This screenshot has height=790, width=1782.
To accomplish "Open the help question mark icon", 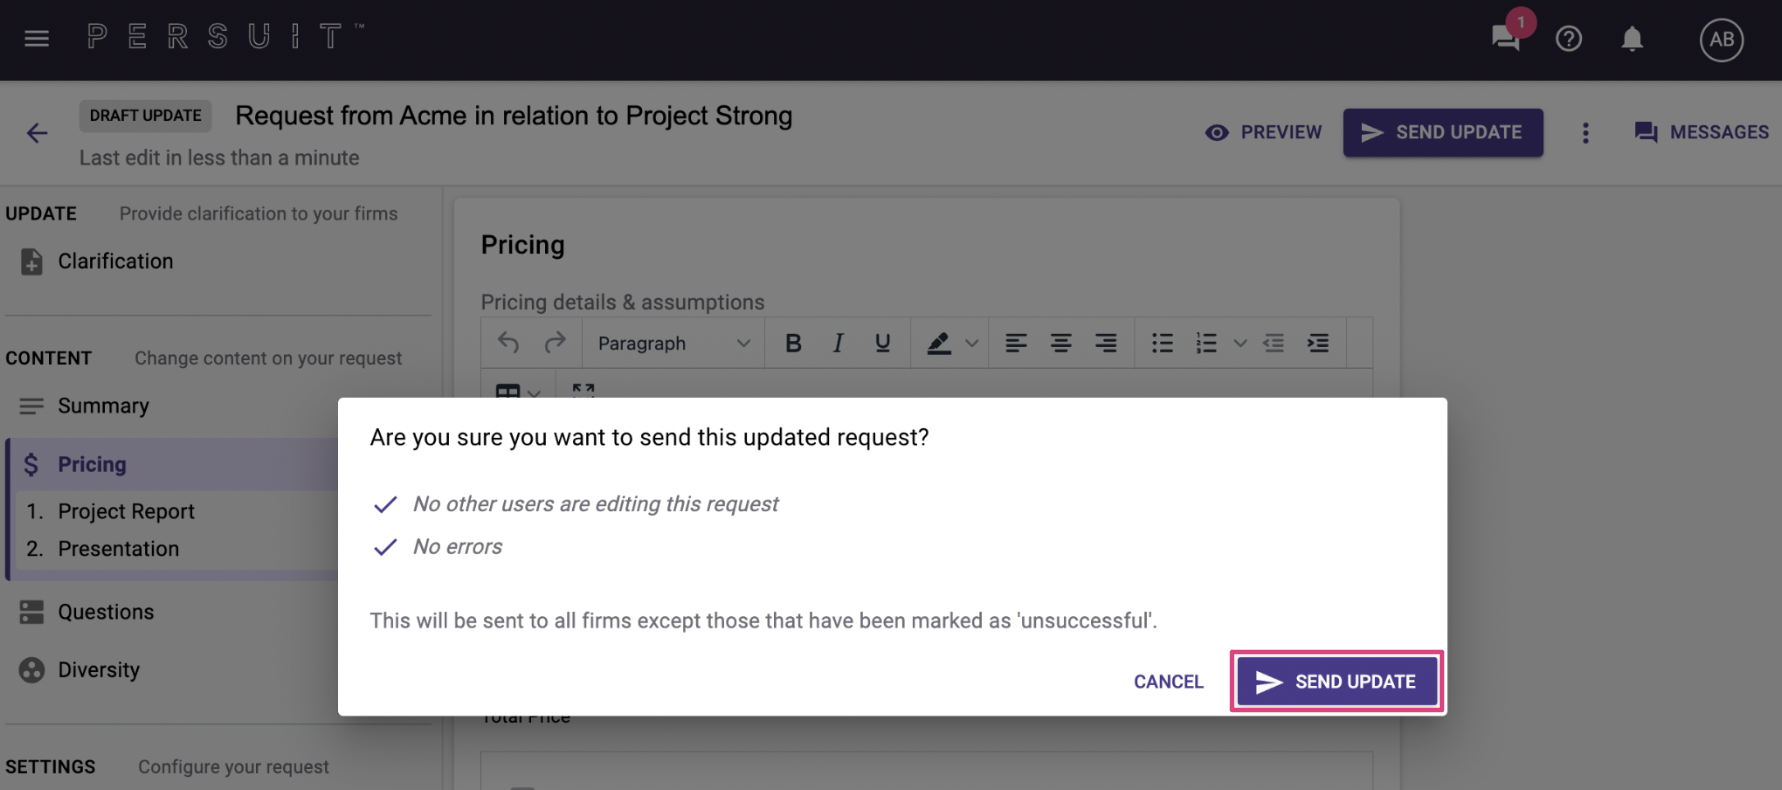I will click(1568, 39).
